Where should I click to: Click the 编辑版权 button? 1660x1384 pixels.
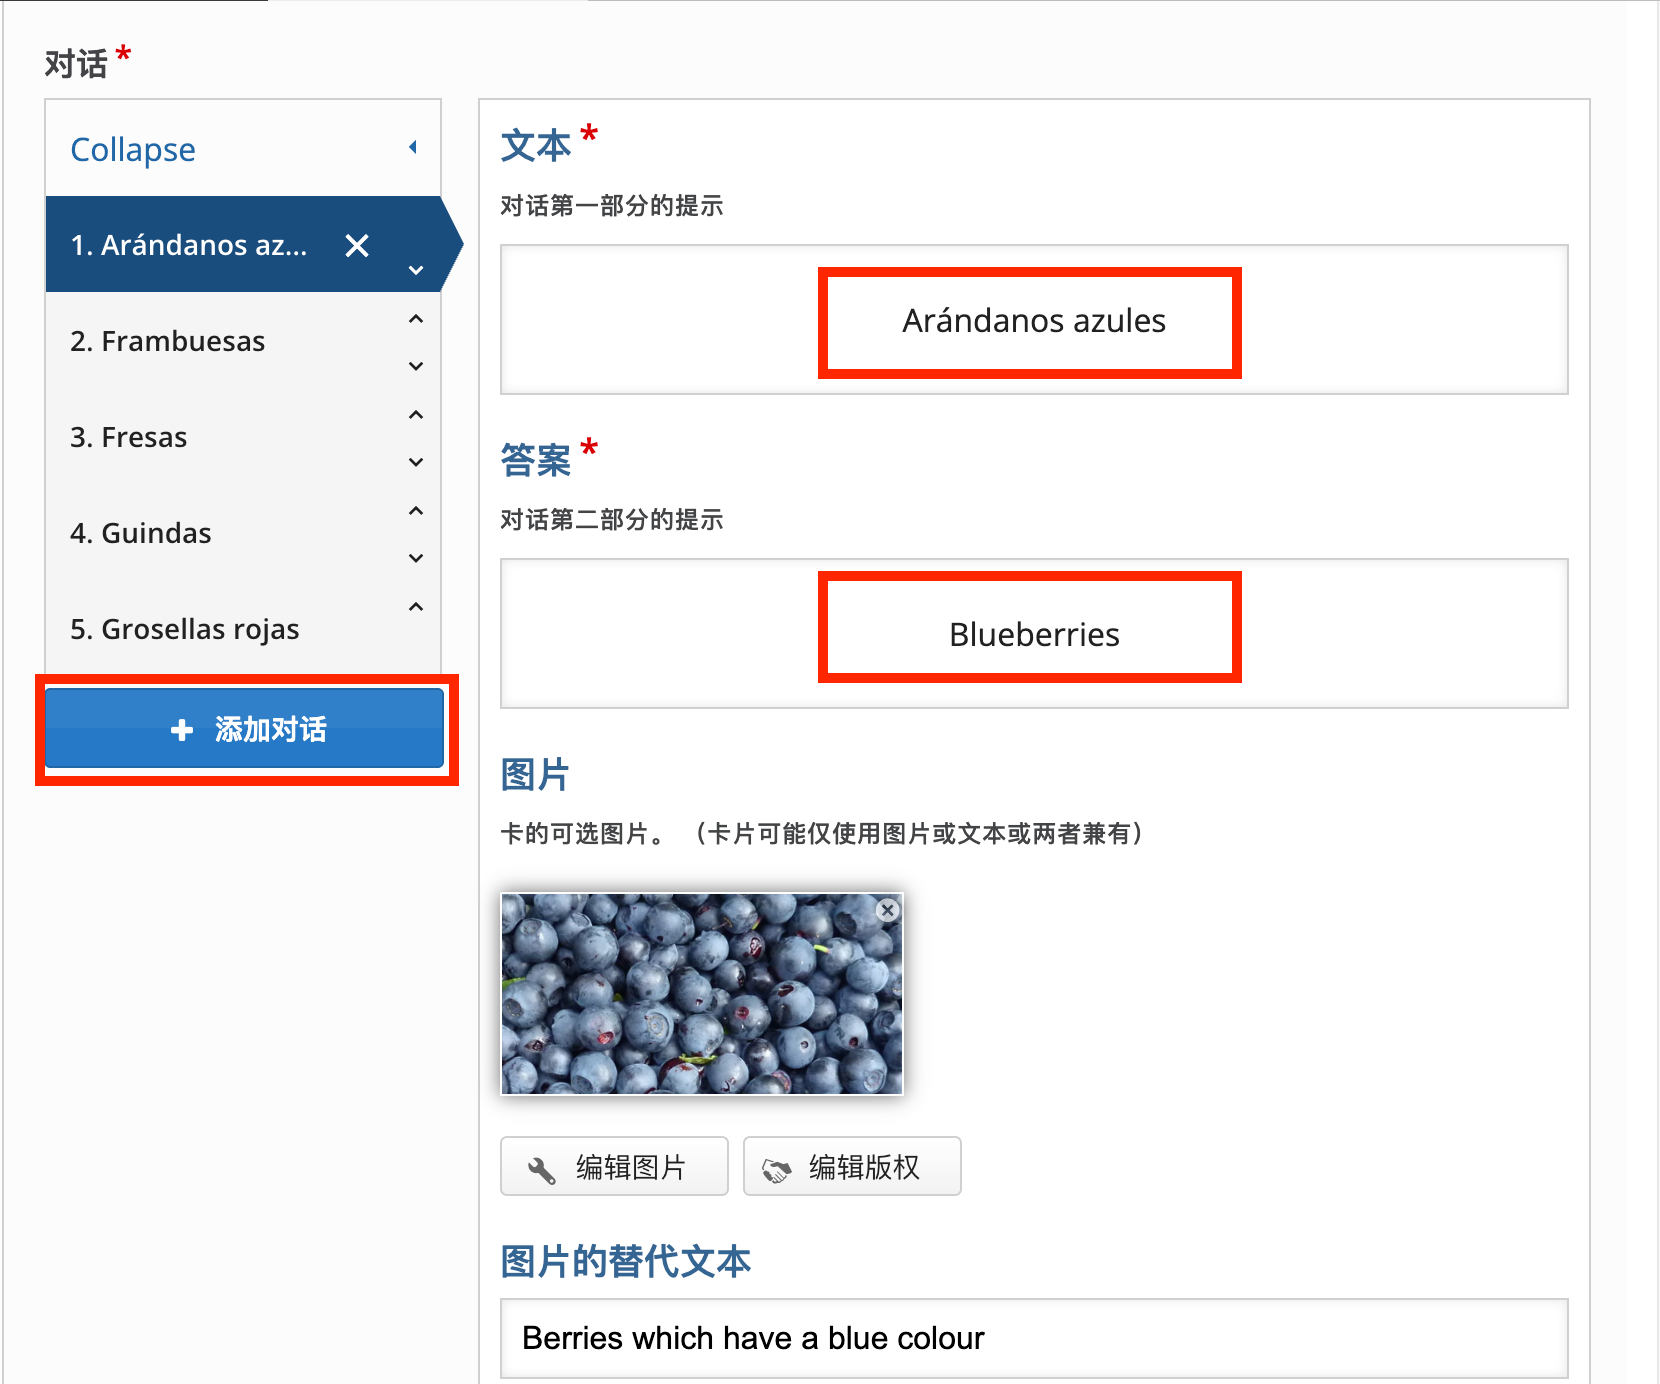coord(852,1166)
